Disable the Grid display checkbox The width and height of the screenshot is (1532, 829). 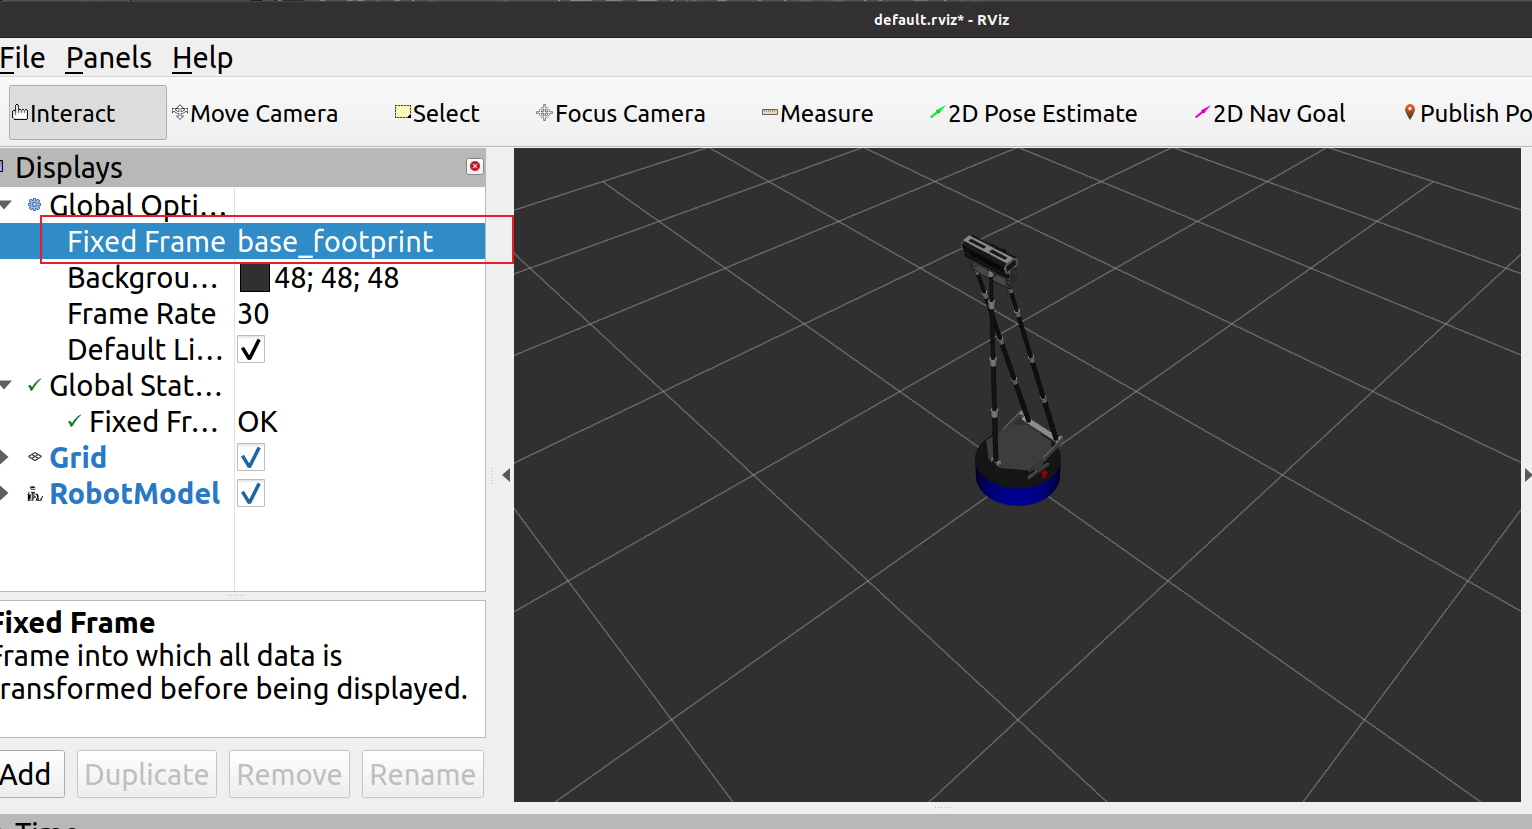[251, 458]
